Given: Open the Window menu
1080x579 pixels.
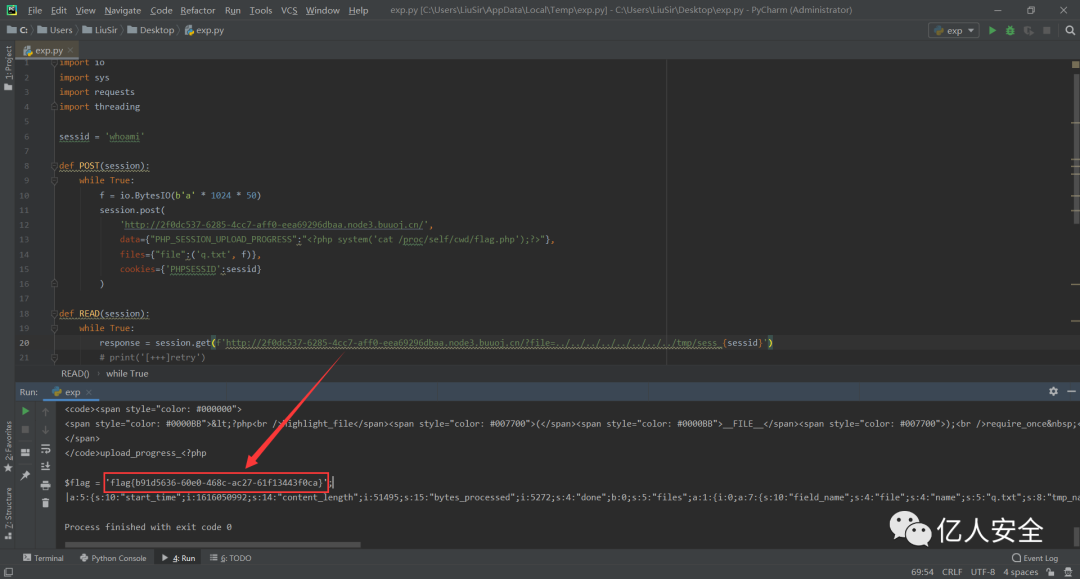Looking at the screenshot, I should pos(322,10).
